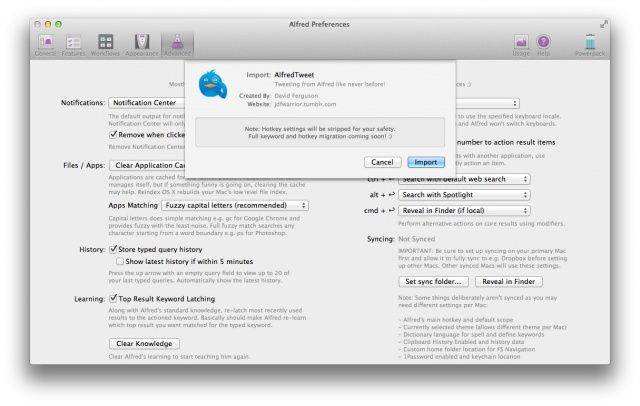Click the fullscreen arrows in title bar
Image resolution: width=640 pixels, height=406 pixels.
604,24
